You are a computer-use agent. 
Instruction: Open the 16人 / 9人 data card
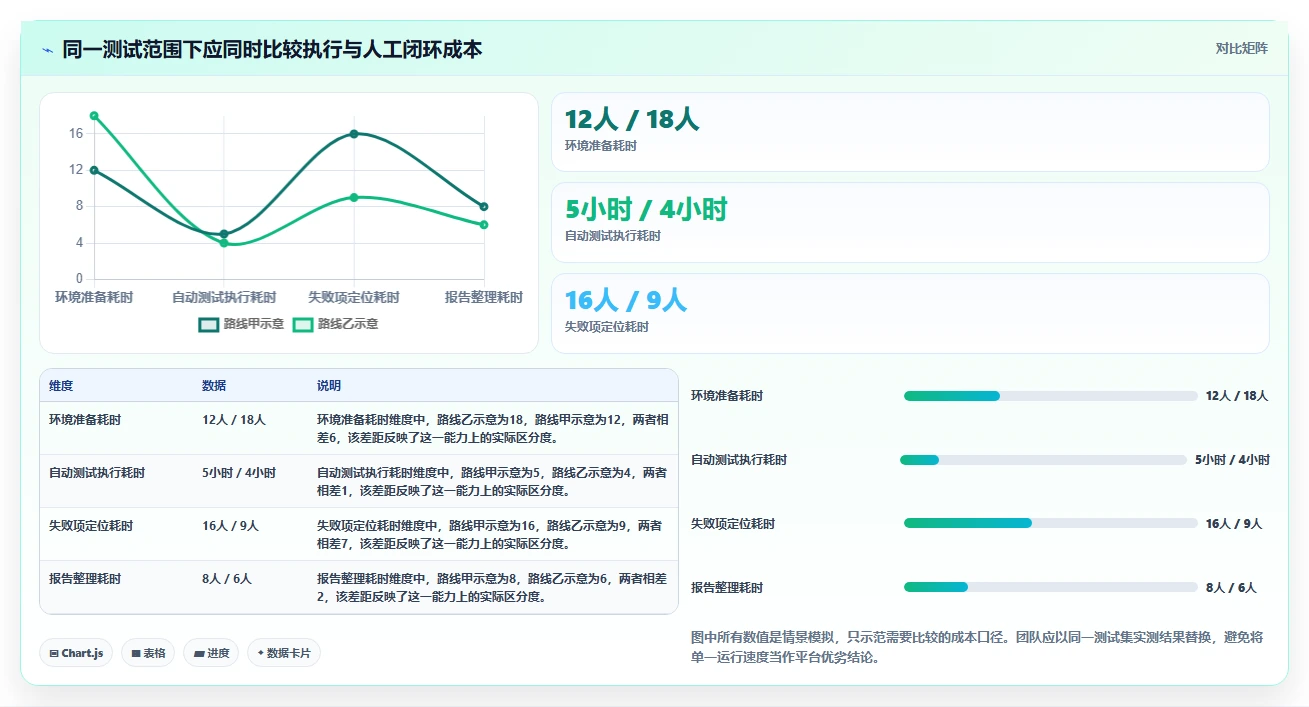tap(910, 313)
